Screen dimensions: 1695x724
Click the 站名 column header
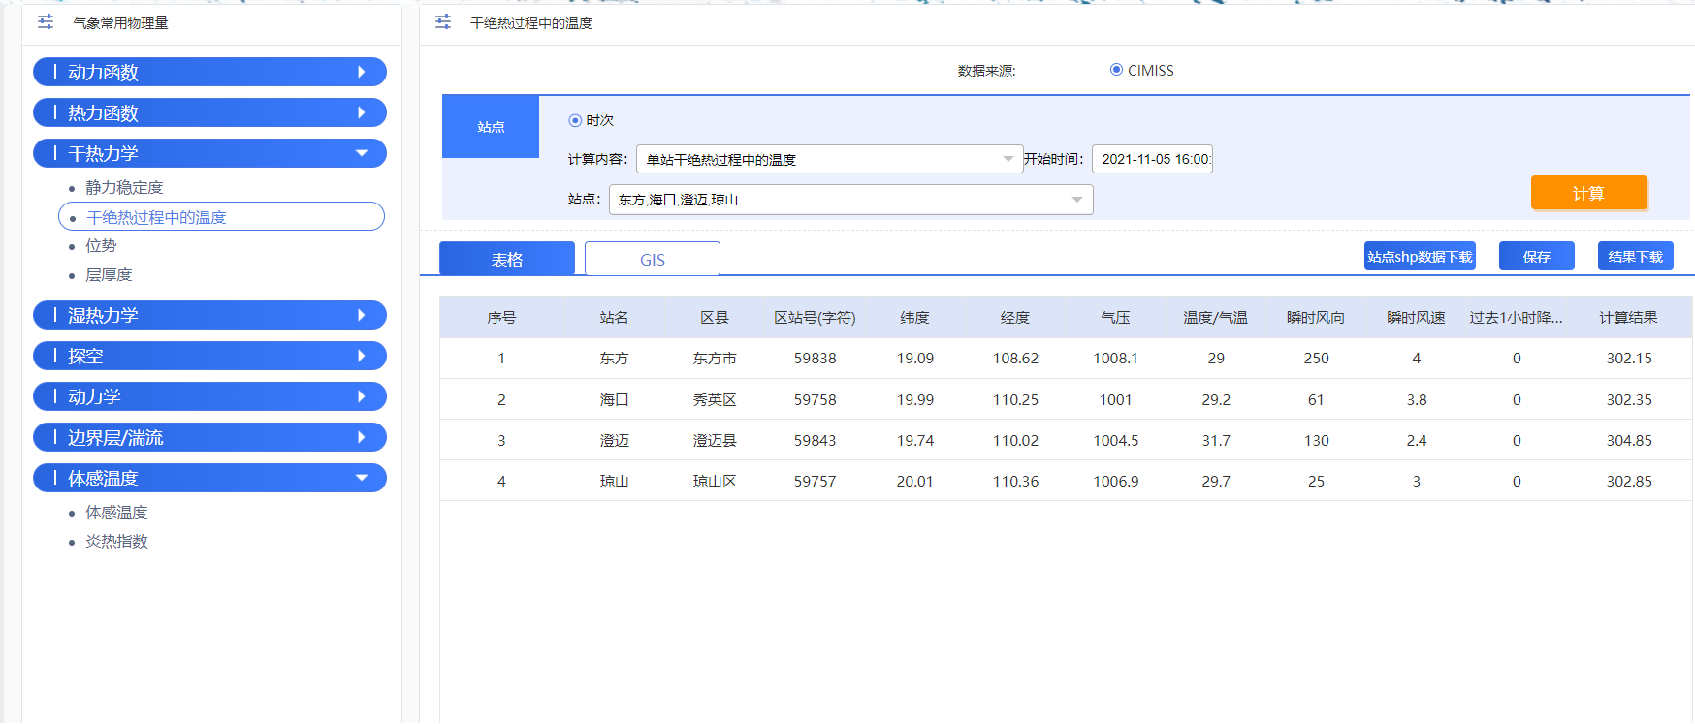click(x=614, y=317)
